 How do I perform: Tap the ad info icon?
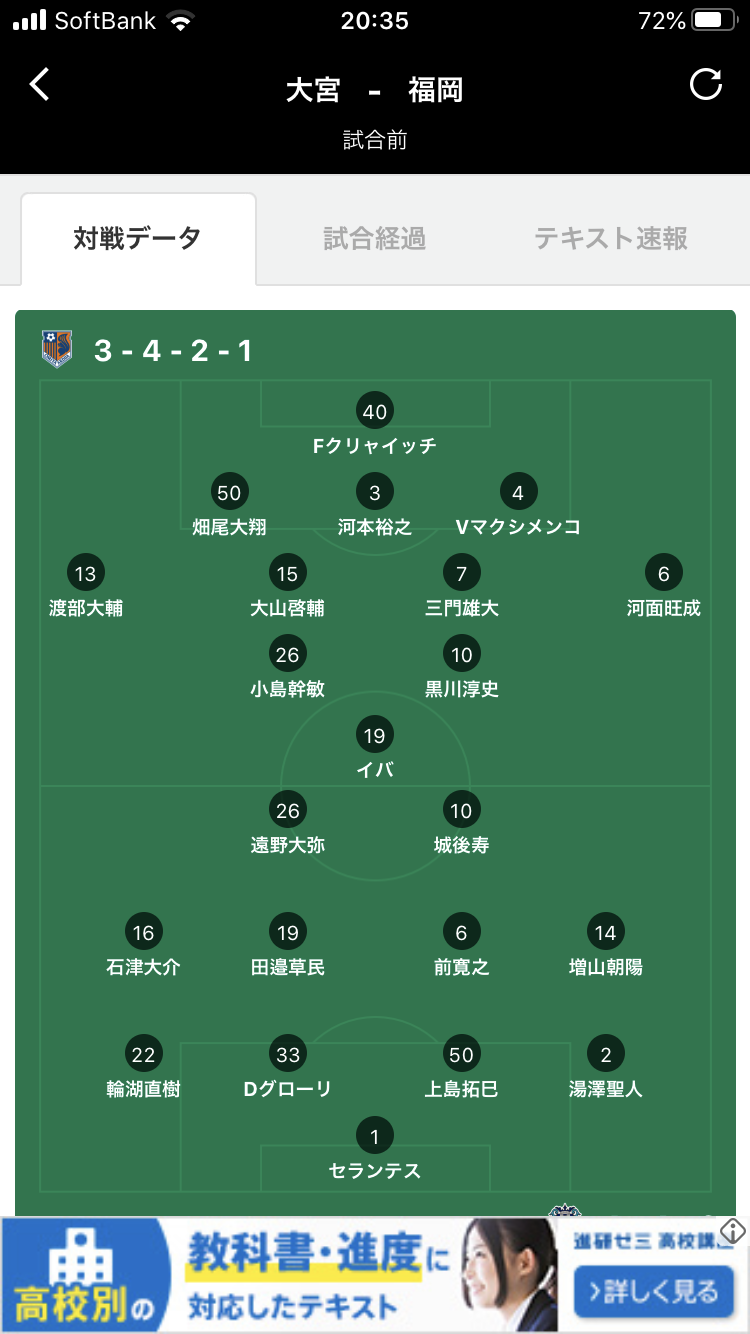pos(733,1231)
